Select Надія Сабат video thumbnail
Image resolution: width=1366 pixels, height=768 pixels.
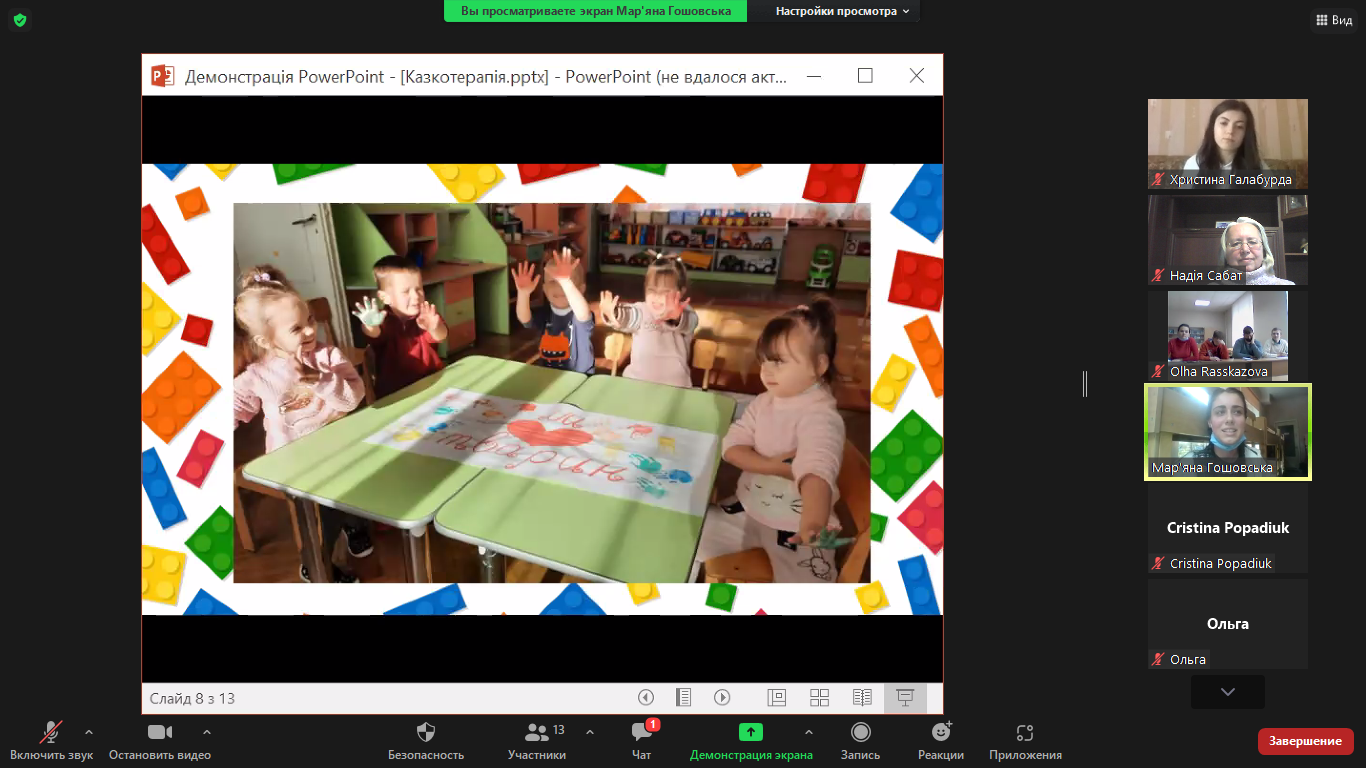tap(1227, 240)
